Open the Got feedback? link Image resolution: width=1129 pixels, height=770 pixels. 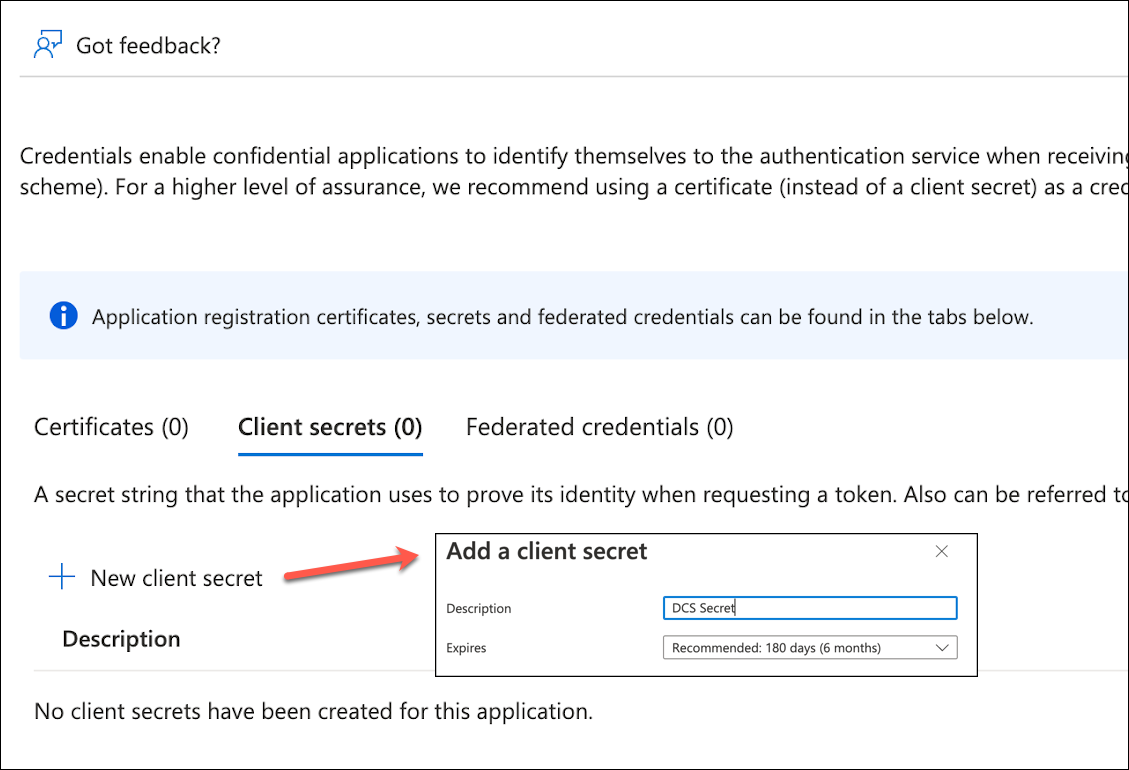point(148,46)
